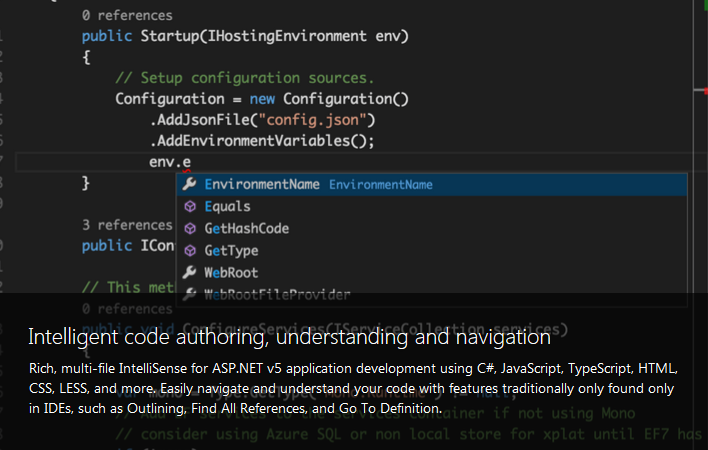Image resolution: width=708 pixels, height=450 pixels.
Task: Click the "Intelligent code authoring" caption heading
Action: coord(289,336)
